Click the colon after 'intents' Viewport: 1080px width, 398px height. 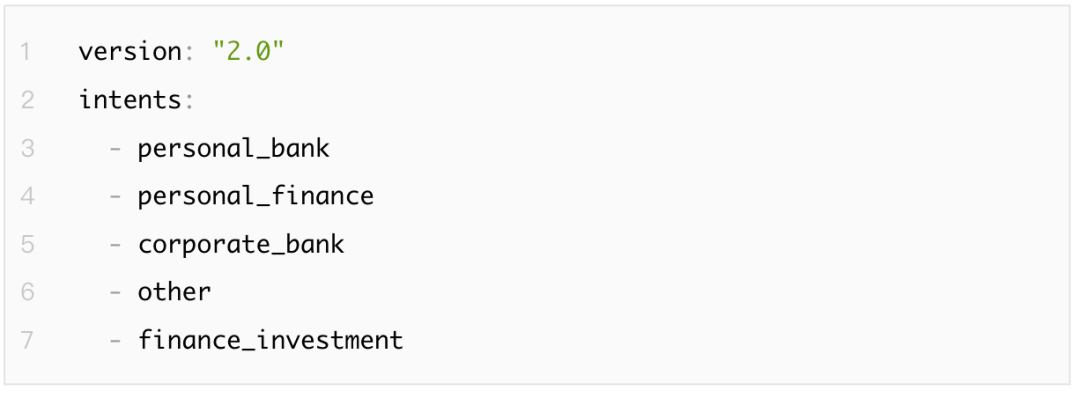(x=189, y=102)
